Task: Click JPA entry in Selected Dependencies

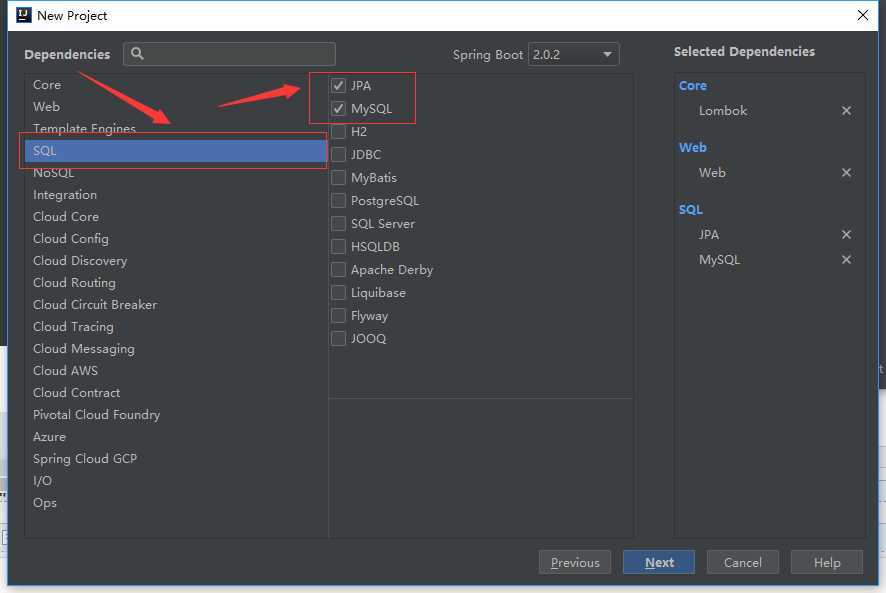Action: coord(709,235)
